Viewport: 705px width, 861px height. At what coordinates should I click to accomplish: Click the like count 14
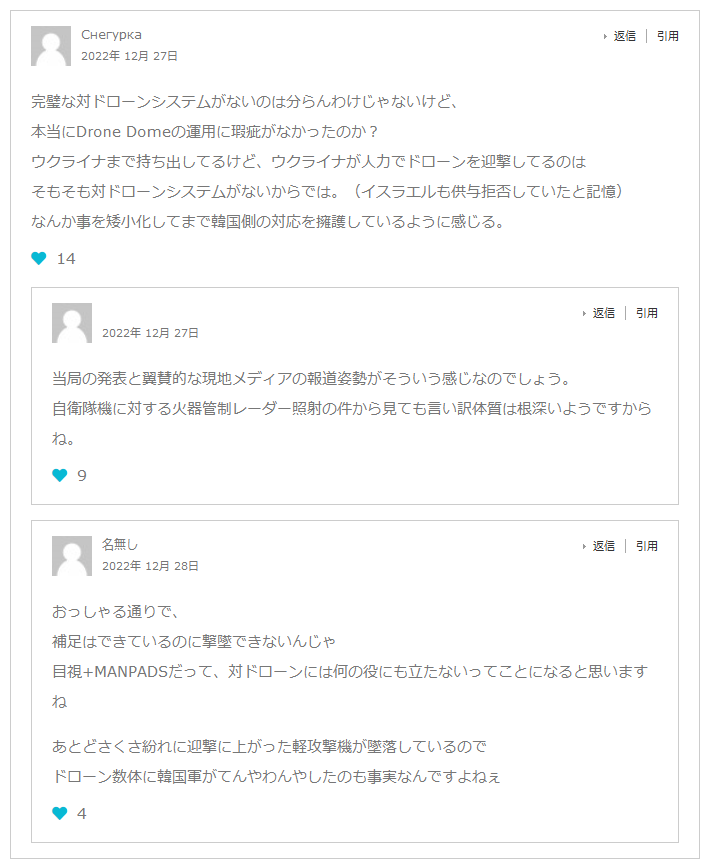(x=66, y=259)
